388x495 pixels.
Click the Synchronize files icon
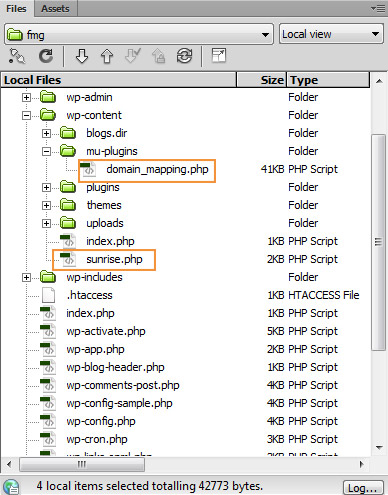pos(184,56)
